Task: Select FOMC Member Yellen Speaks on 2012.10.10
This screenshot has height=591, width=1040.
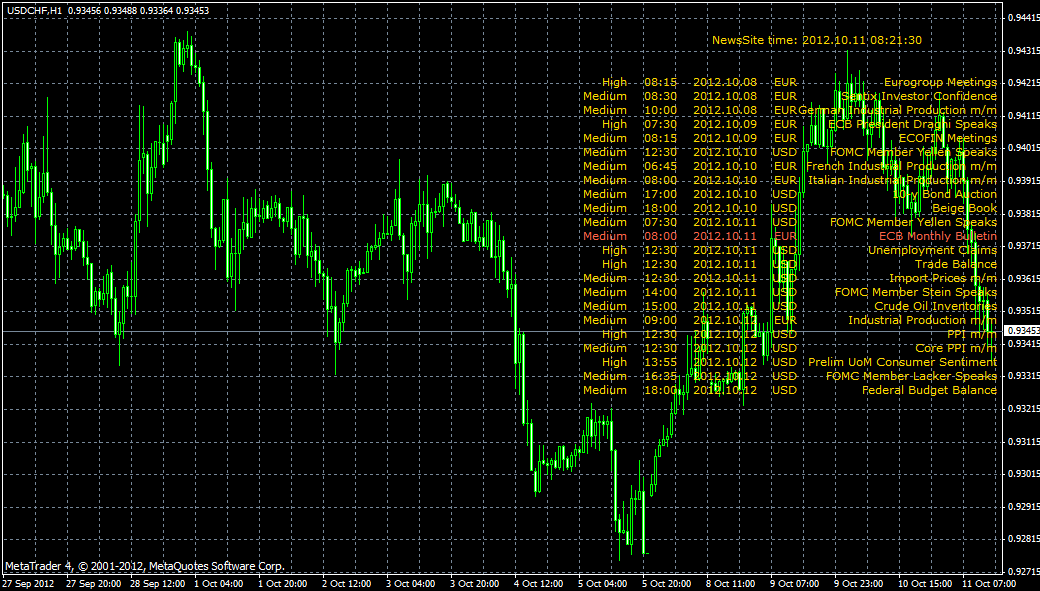Action: pyautogui.click(x=913, y=152)
